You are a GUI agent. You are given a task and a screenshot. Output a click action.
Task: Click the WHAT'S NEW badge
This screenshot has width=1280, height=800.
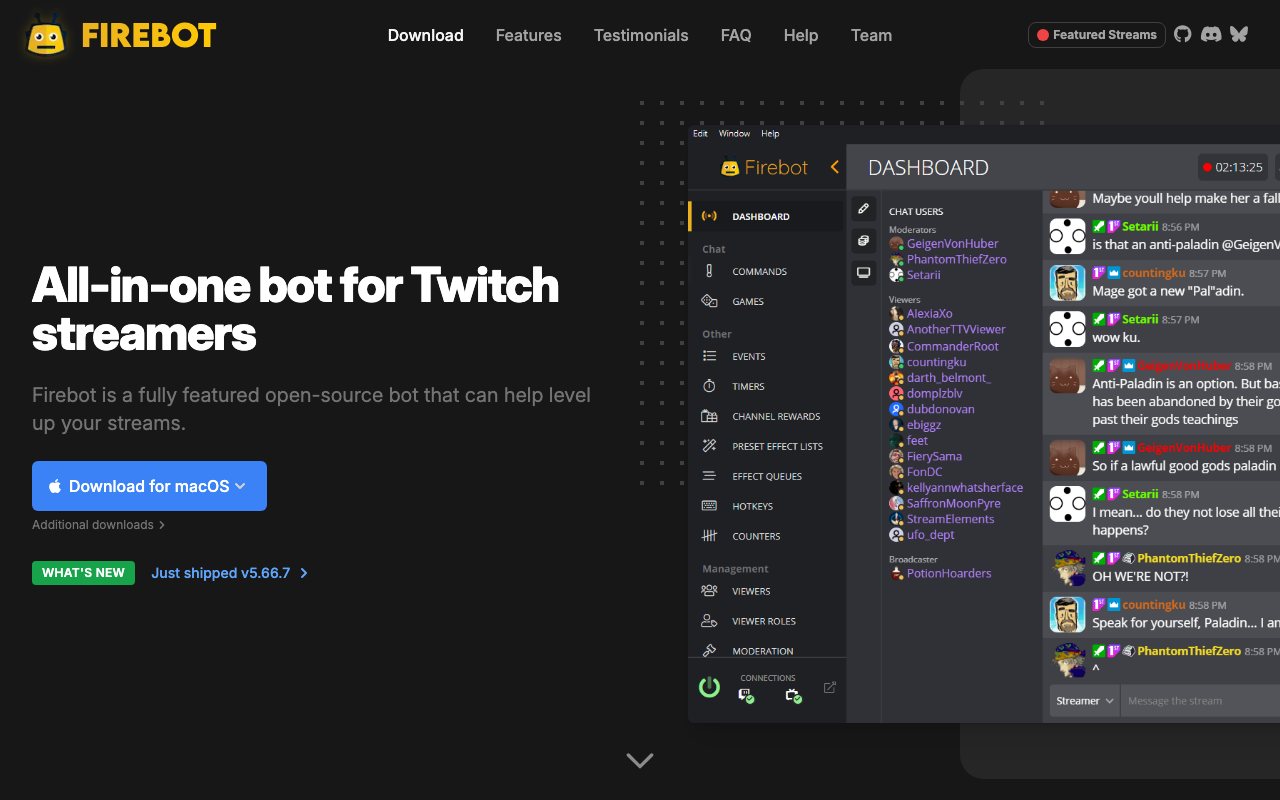[83, 573]
